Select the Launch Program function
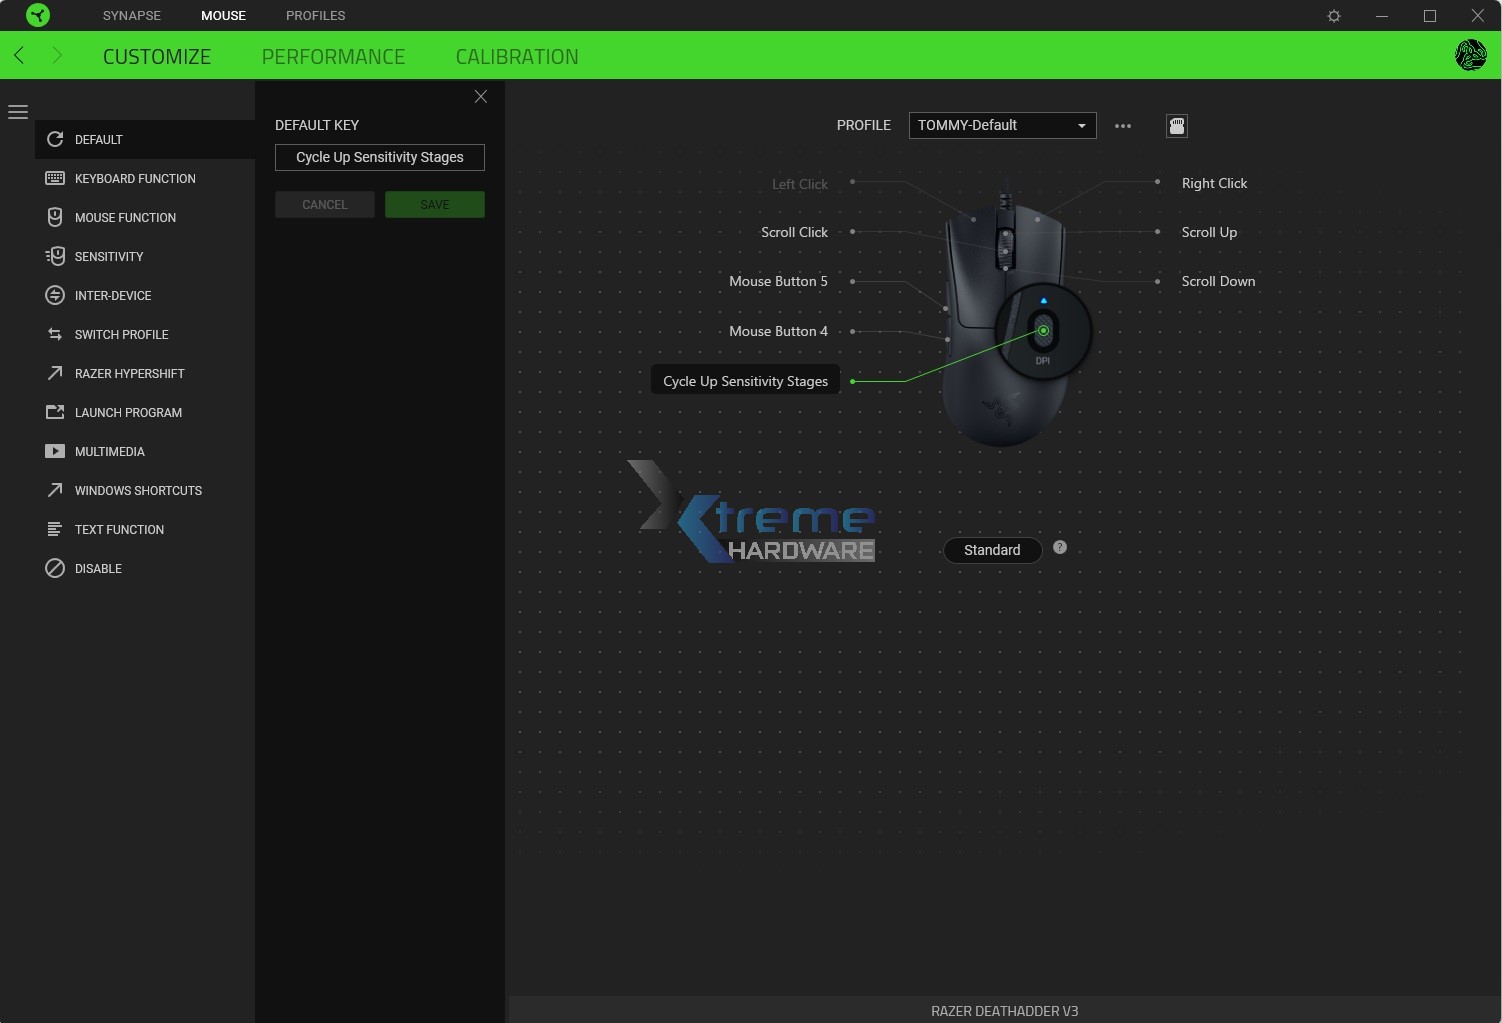Screen dimensions: 1502x1023 pyautogui.click(x=128, y=412)
